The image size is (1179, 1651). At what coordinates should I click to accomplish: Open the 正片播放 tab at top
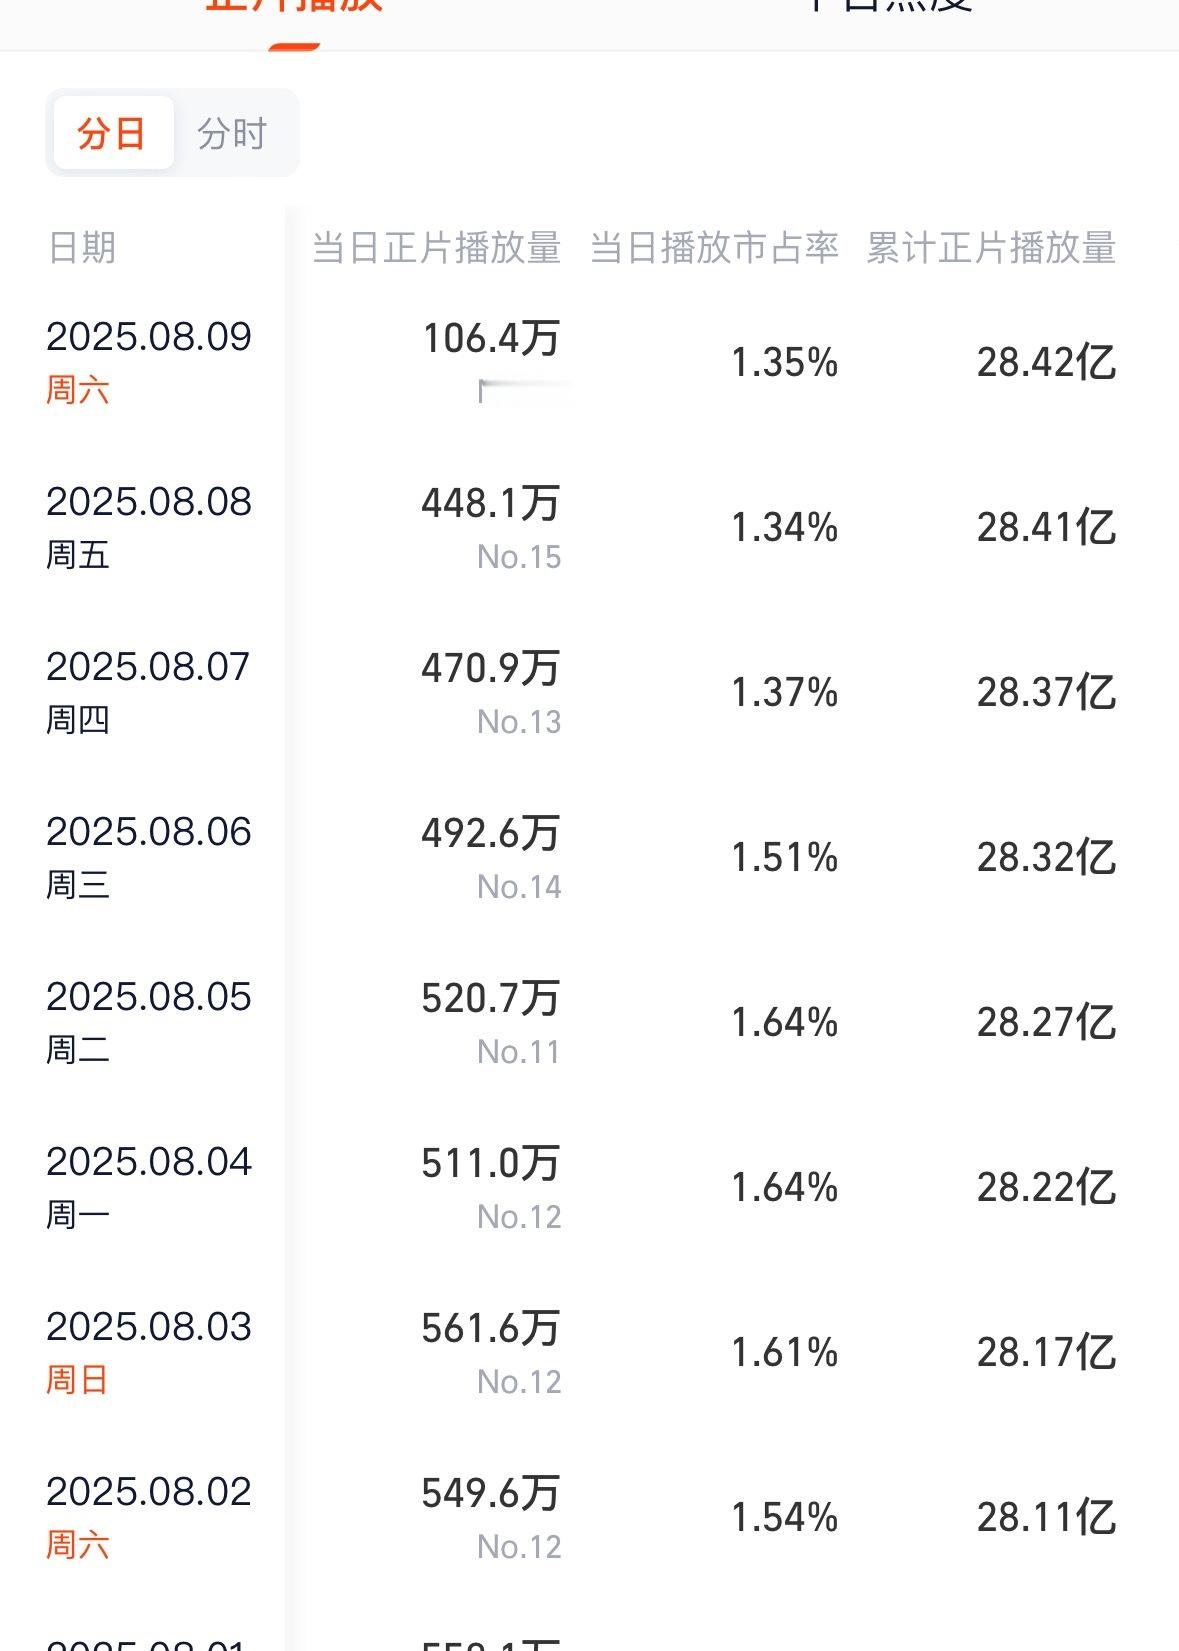coord(294,6)
